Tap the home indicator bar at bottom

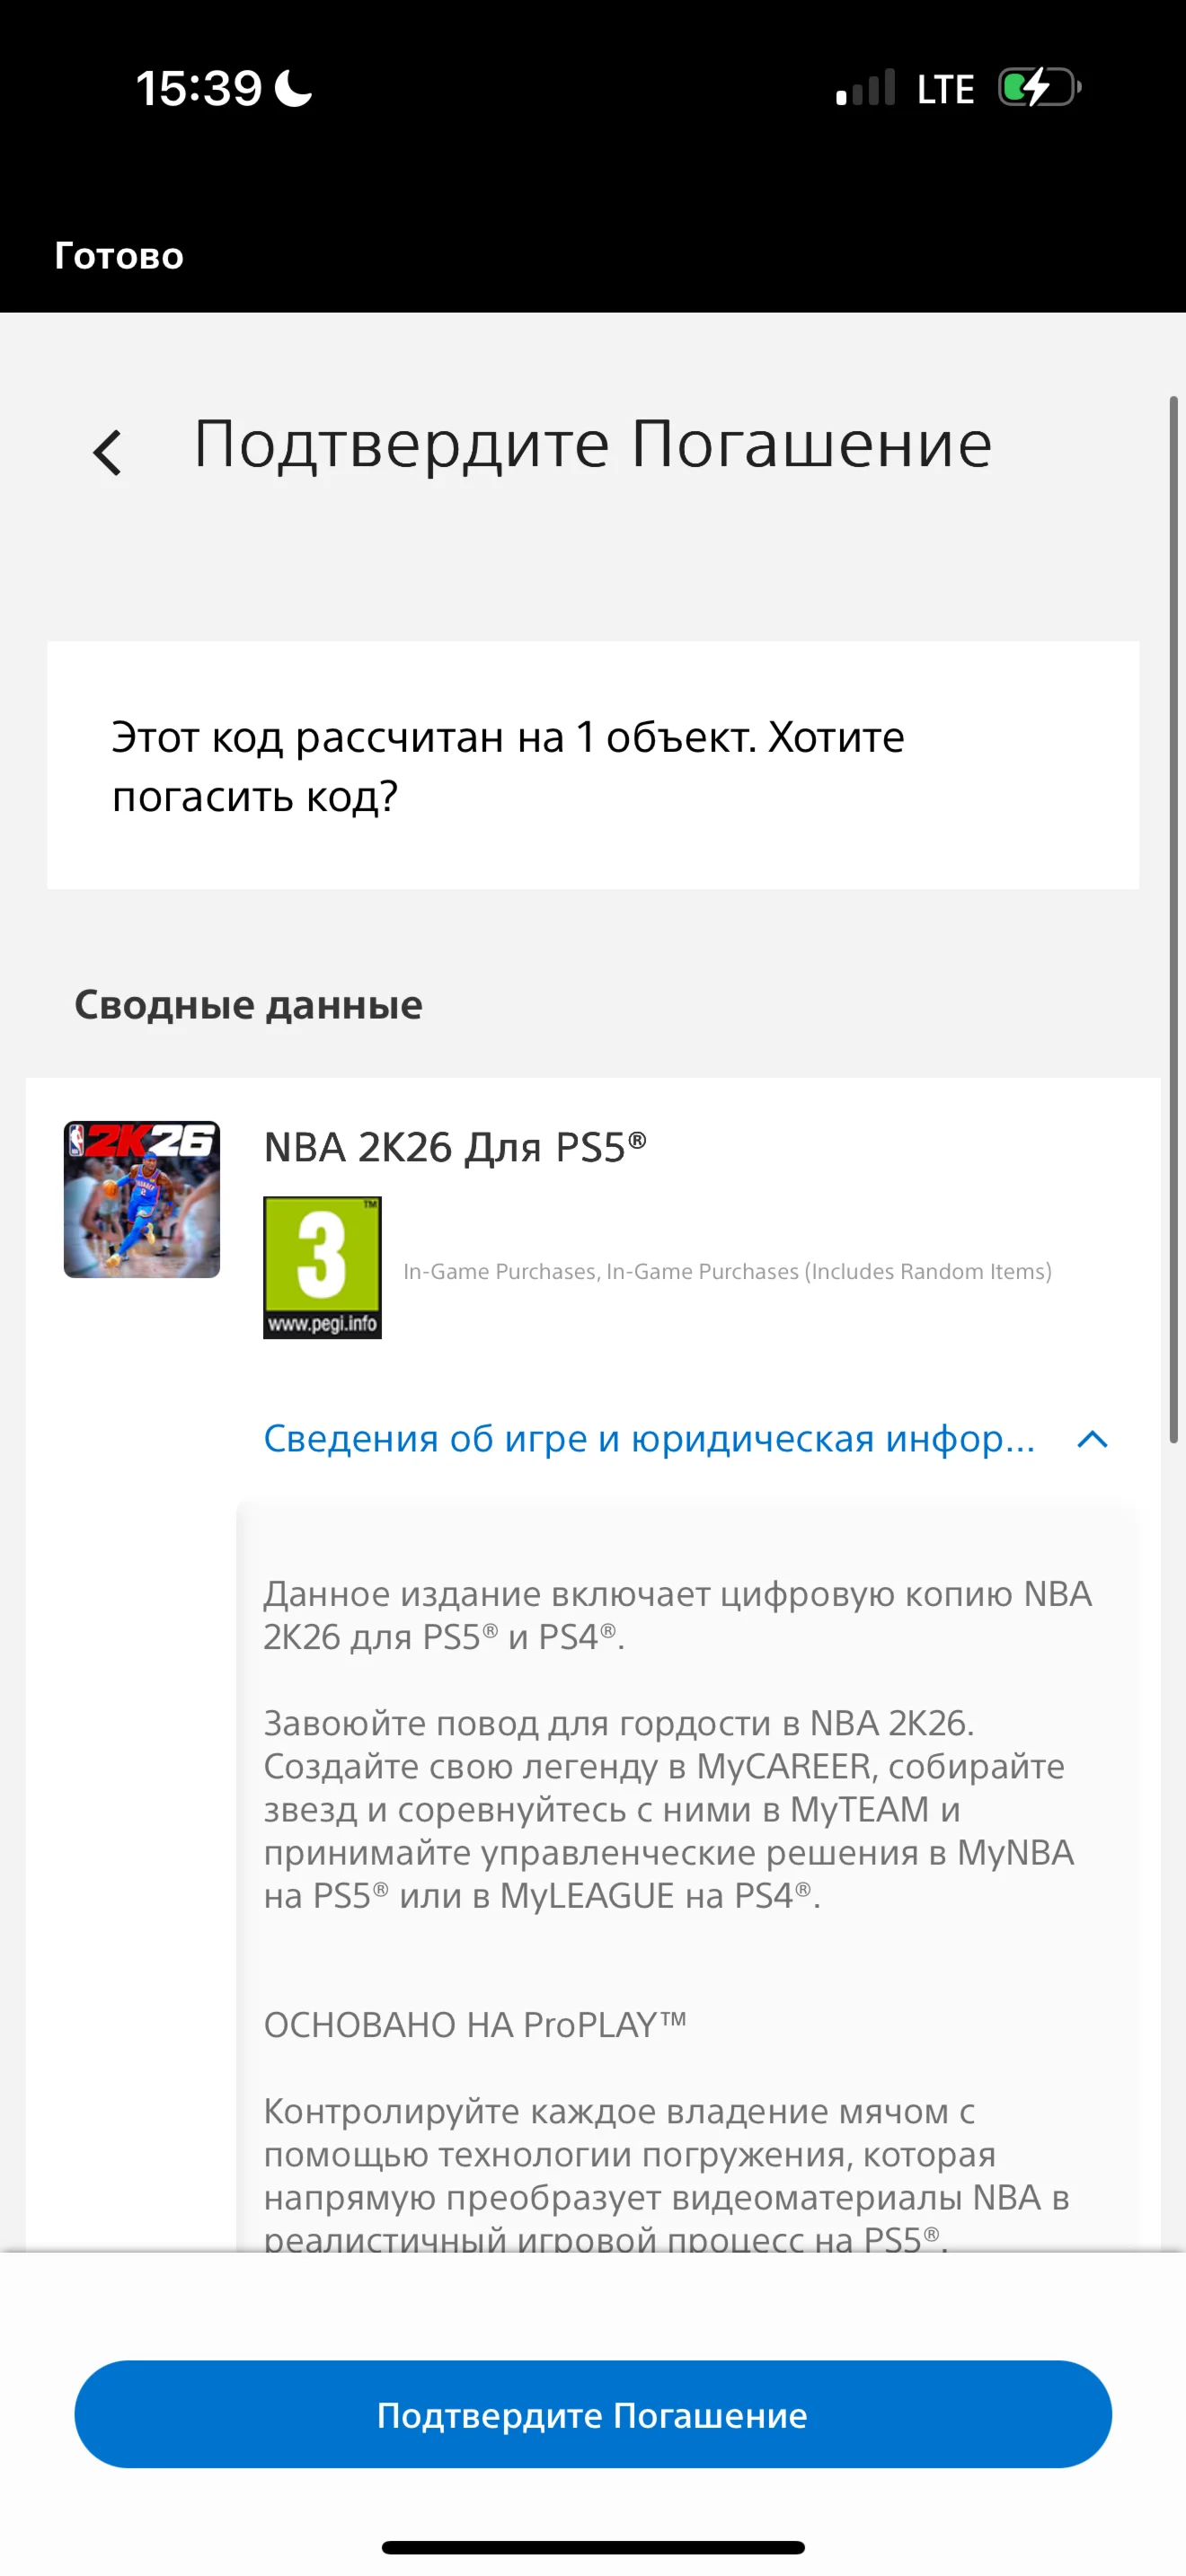click(x=593, y=2547)
